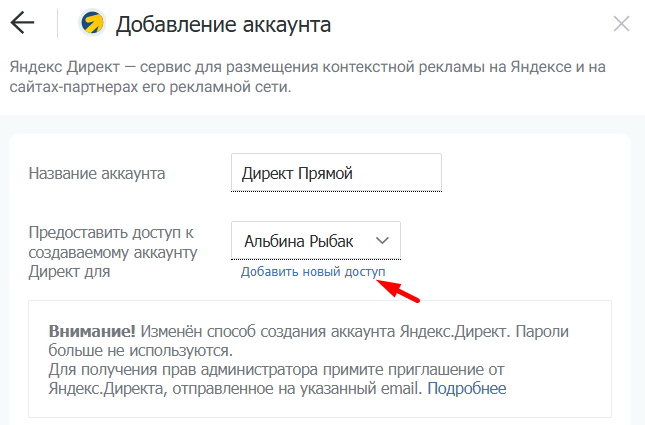Focus the Название аккаунта input field
Image resolution: width=645 pixels, height=425 pixels.
point(335,173)
